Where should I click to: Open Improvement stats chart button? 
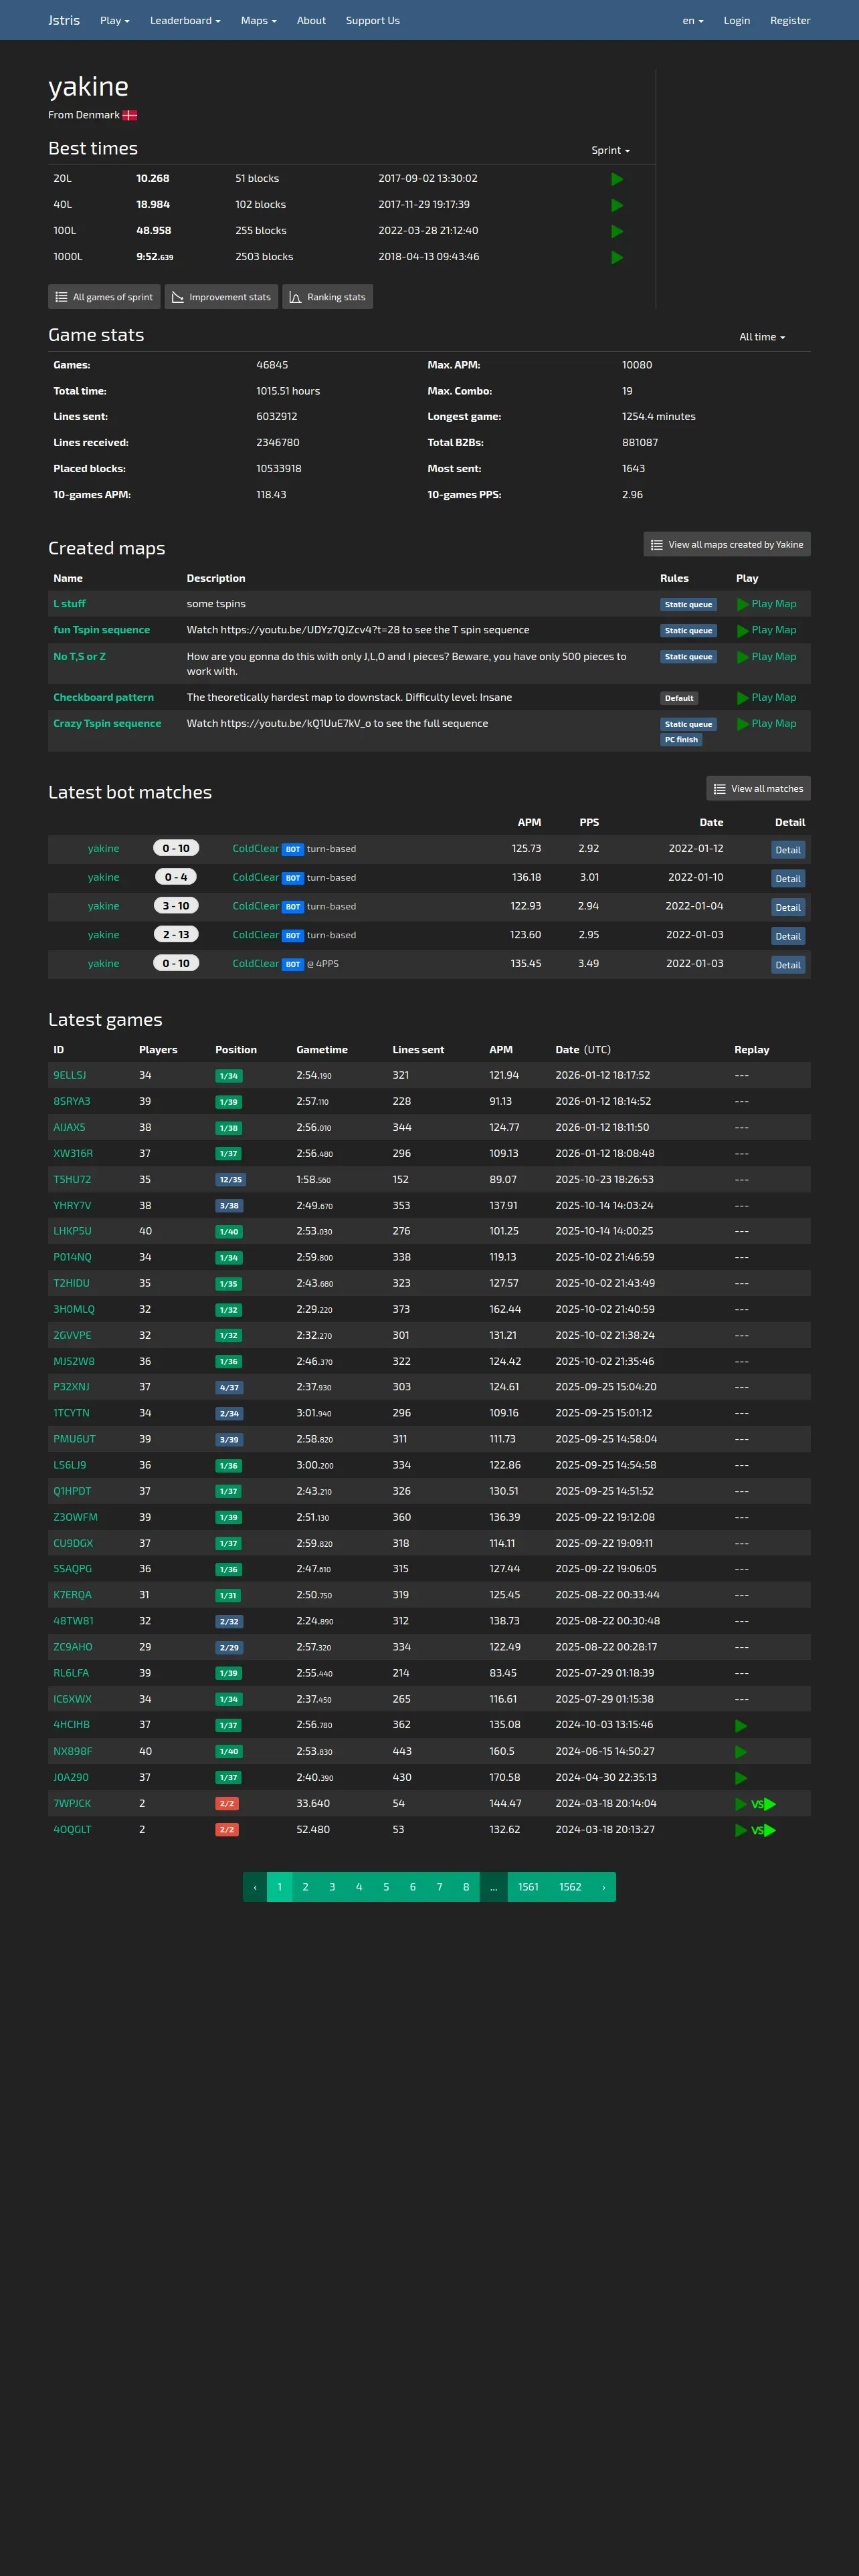221,297
